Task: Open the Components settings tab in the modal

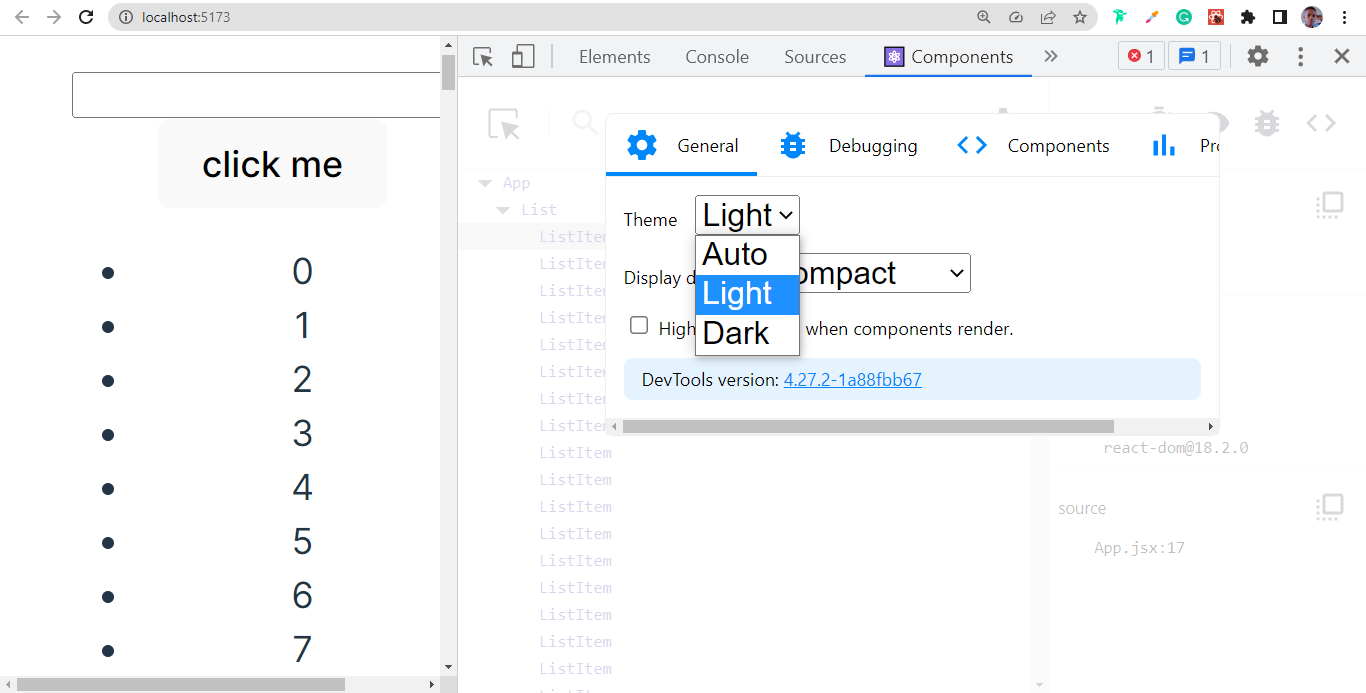Action: pyautogui.click(x=1033, y=146)
